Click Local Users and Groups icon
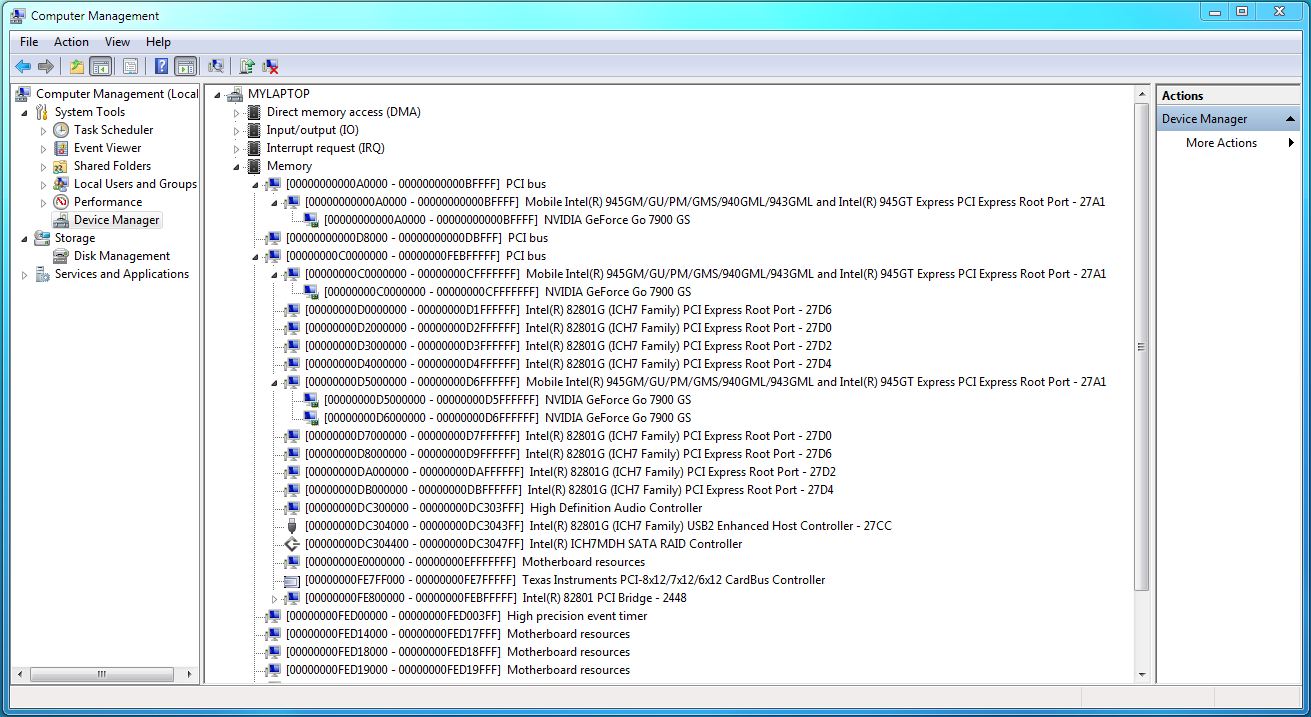This screenshot has height=717, width=1311. [61, 184]
